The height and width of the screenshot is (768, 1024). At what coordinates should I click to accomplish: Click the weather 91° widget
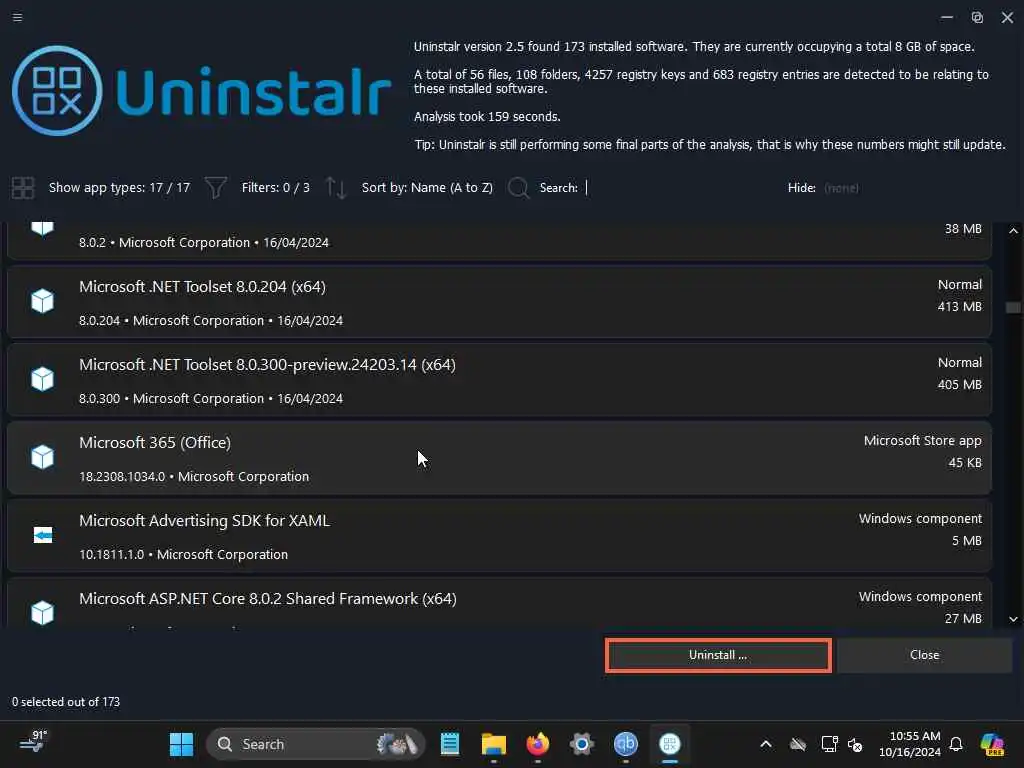33,743
